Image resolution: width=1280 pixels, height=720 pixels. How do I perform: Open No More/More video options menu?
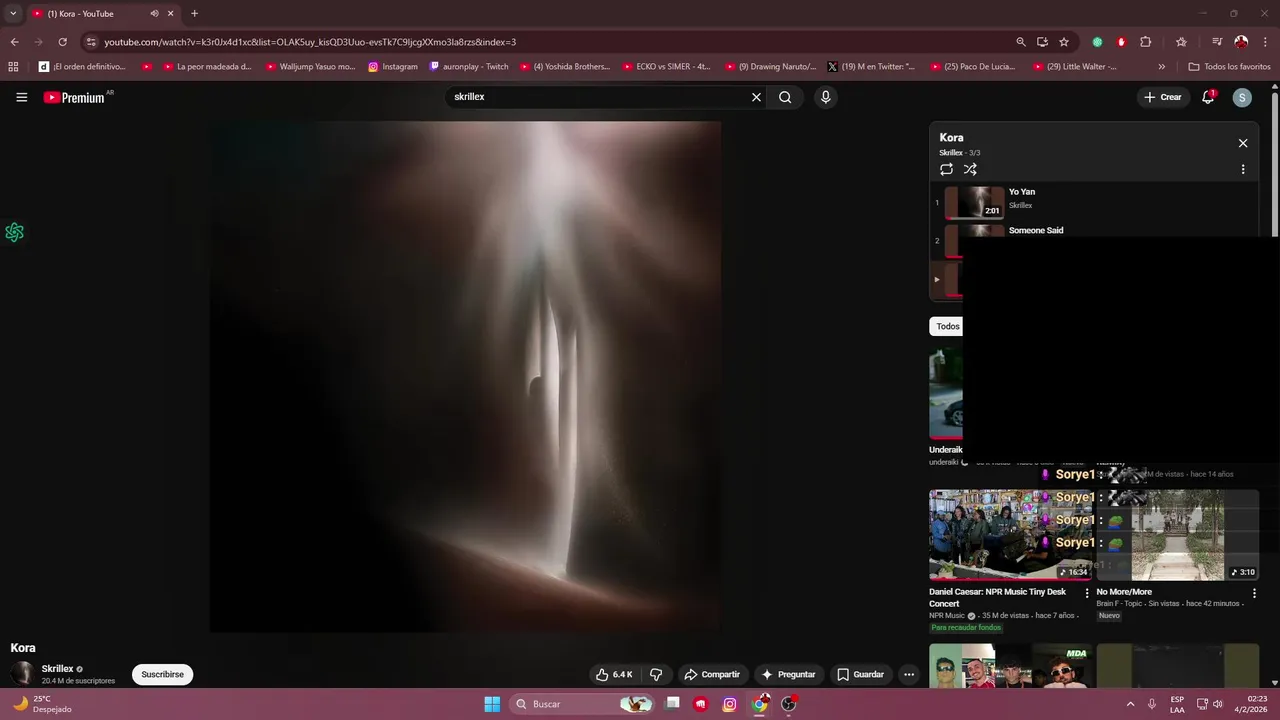[1254, 593]
